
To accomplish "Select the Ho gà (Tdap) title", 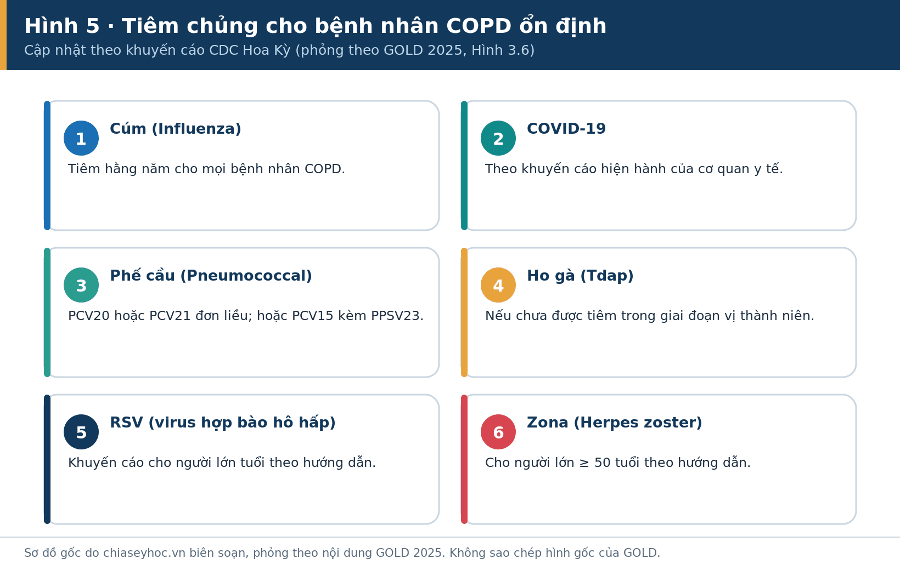I will tap(580, 276).
